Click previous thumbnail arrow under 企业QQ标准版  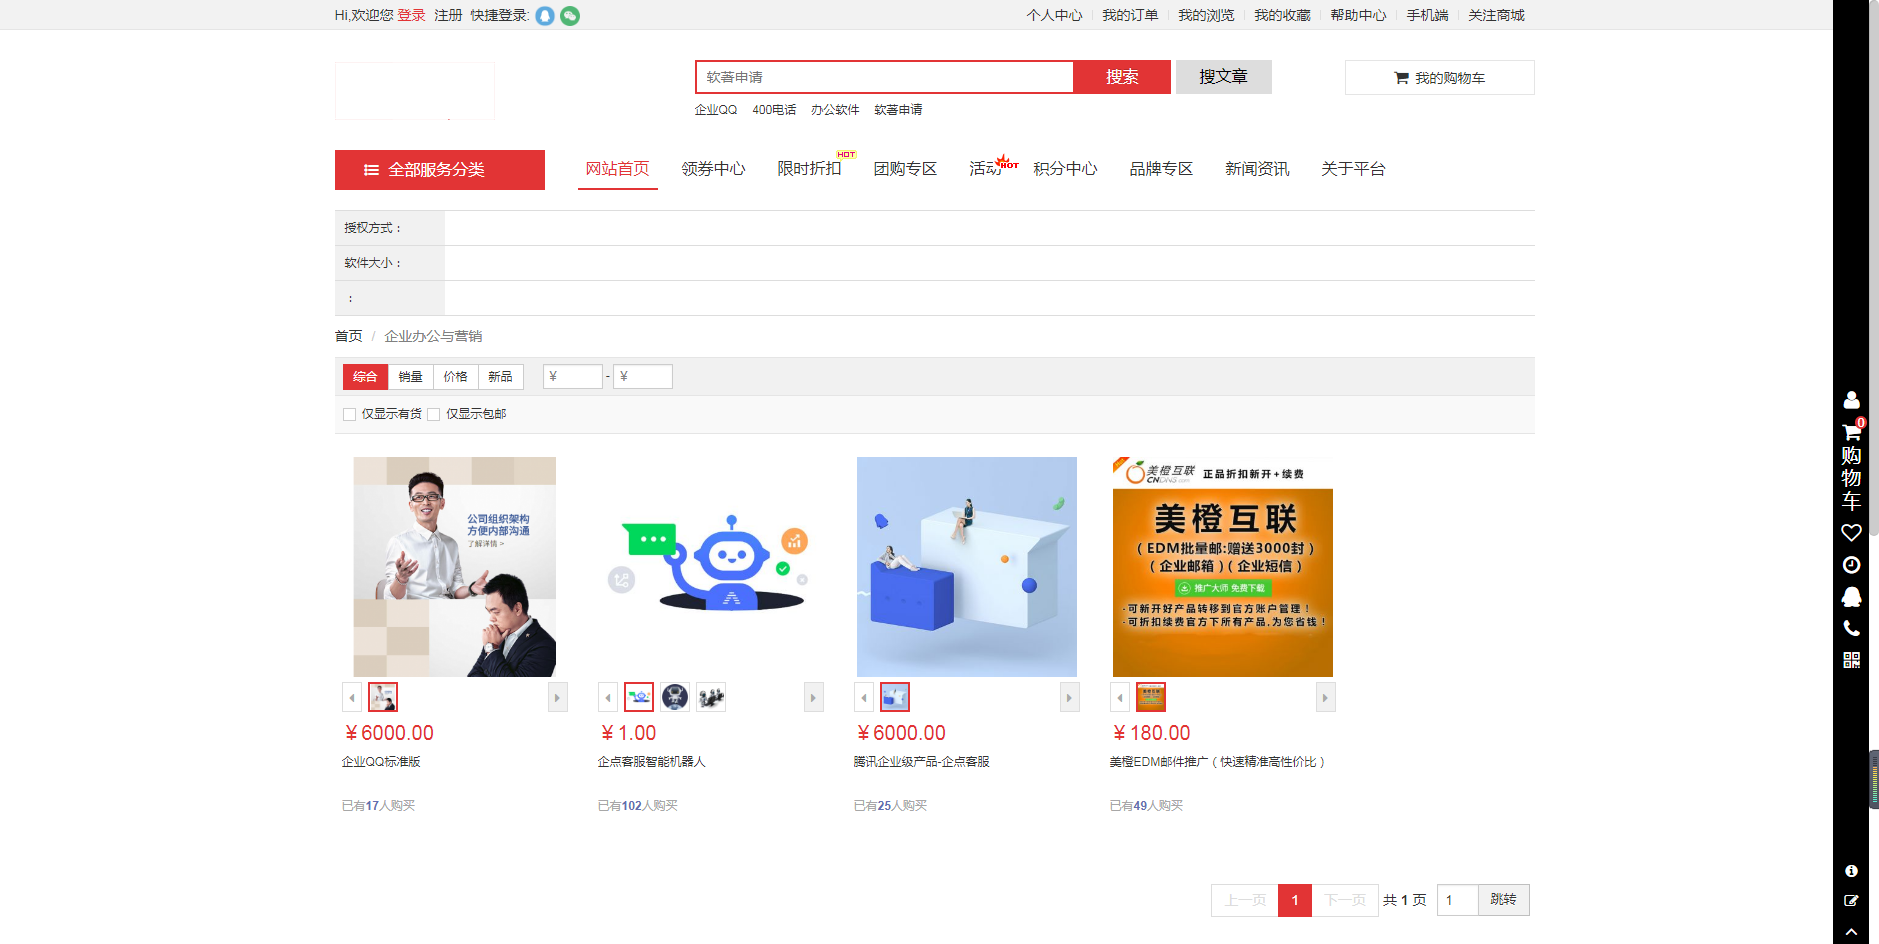[x=352, y=697]
